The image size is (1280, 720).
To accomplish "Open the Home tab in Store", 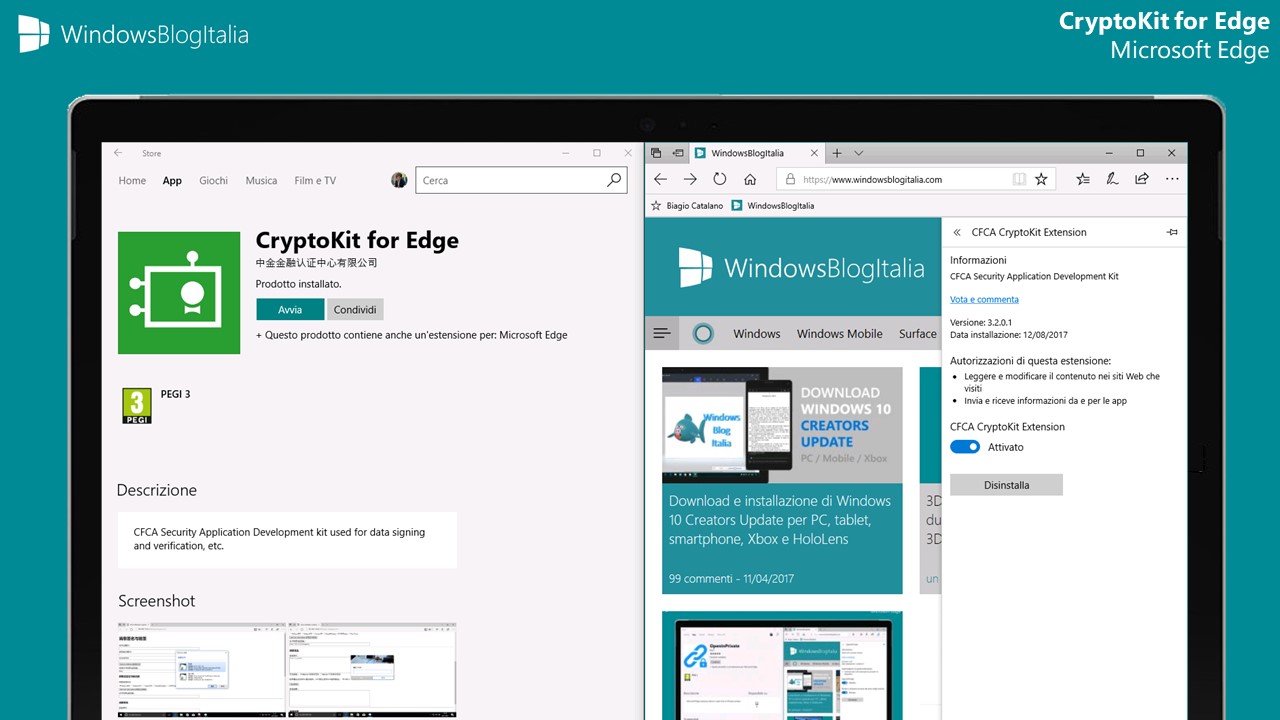I will click(x=132, y=181).
